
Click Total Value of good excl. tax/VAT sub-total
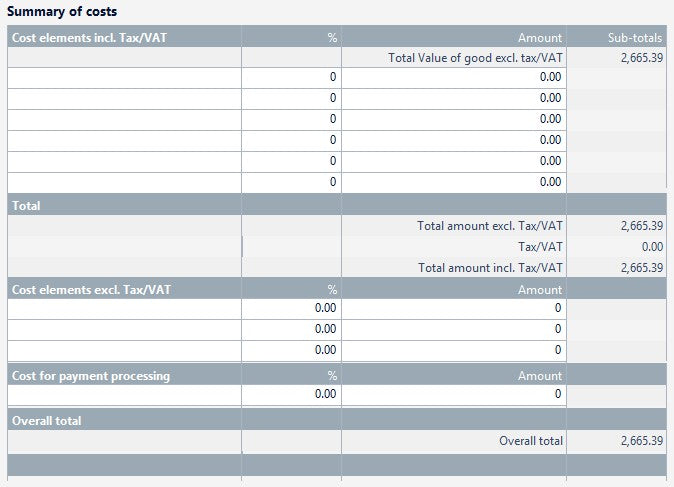tap(642, 58)
